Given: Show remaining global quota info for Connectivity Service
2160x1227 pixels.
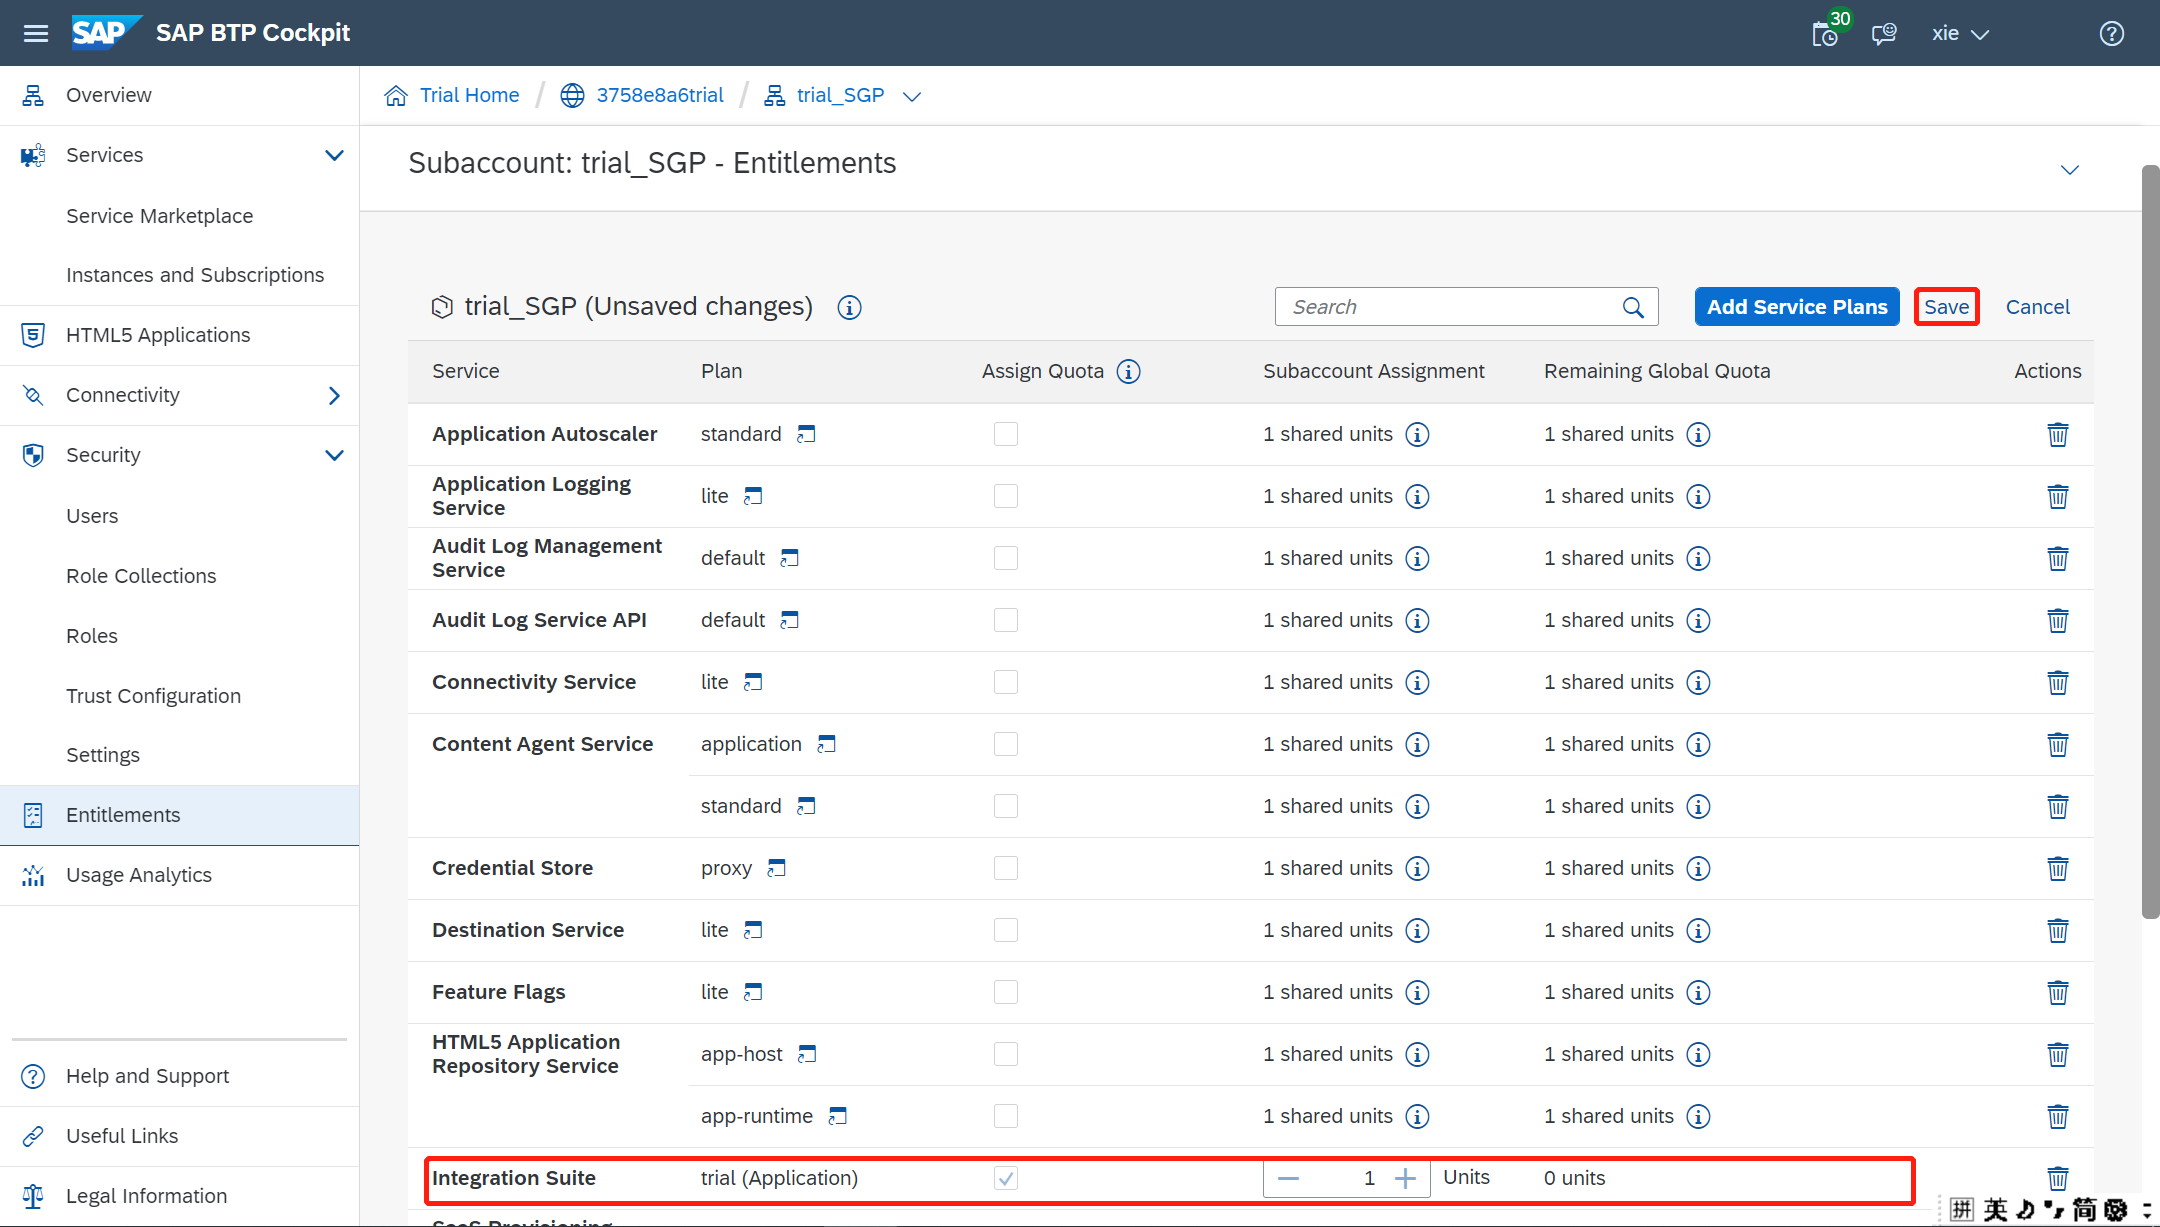Looking at the screenshot, I should (1698, 683).
